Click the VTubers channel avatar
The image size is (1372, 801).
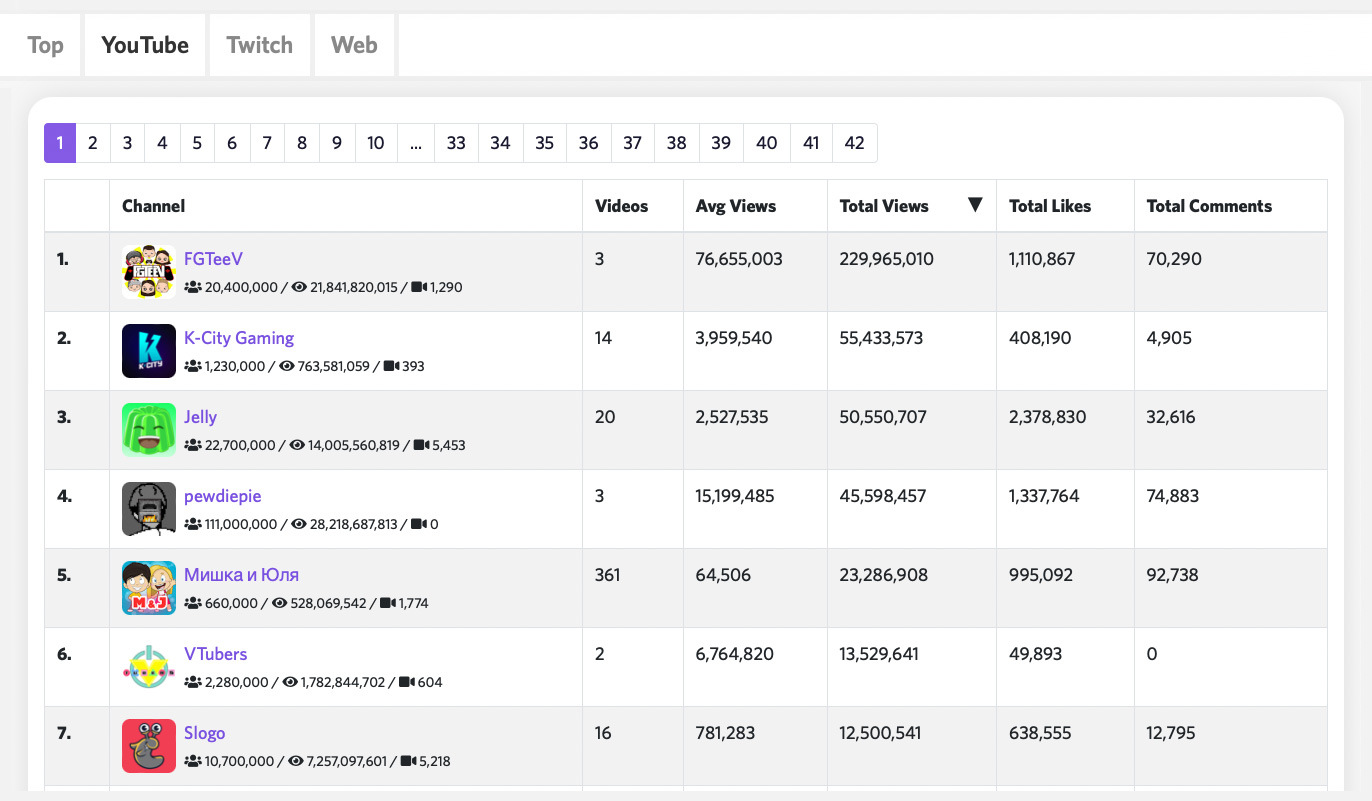coord(148,666)
